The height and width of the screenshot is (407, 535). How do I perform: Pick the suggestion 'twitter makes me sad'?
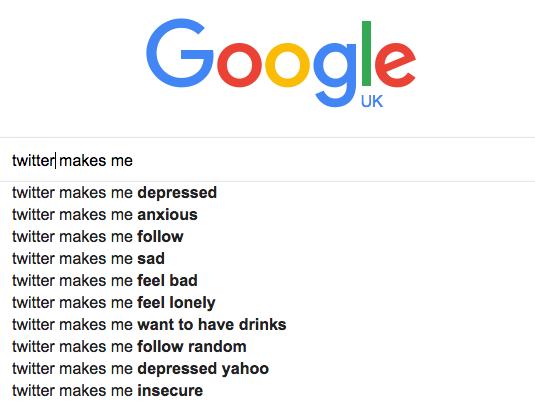tap(268, 259)
